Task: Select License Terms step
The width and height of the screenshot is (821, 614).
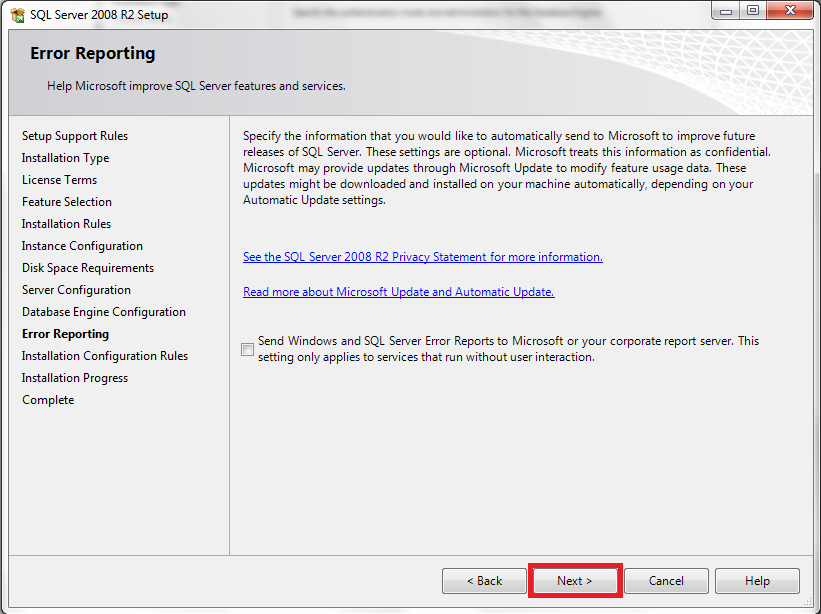Action: pos(60,180)
